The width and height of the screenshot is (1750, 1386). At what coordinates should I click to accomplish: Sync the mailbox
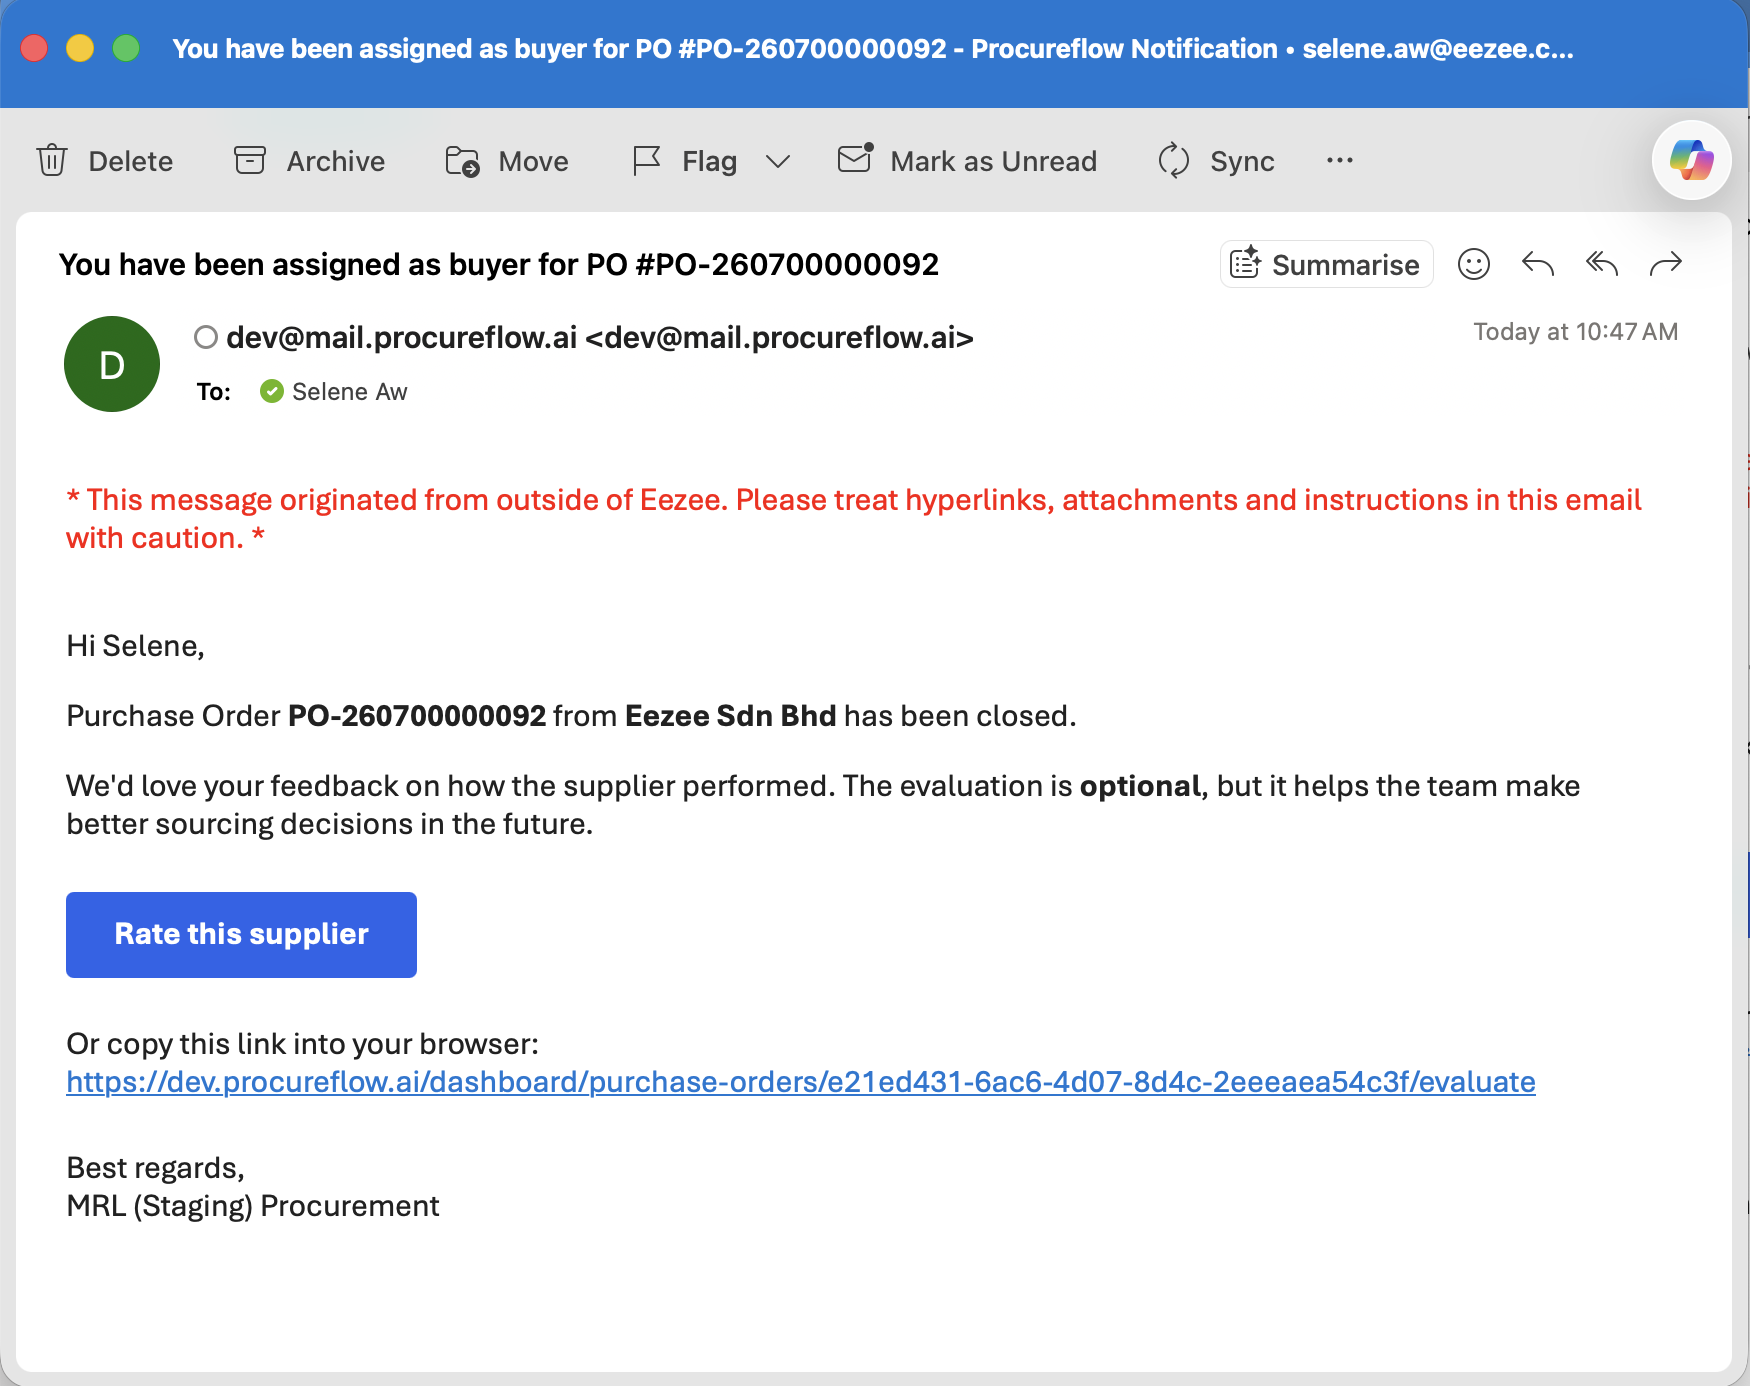(x=1216, y=160)
